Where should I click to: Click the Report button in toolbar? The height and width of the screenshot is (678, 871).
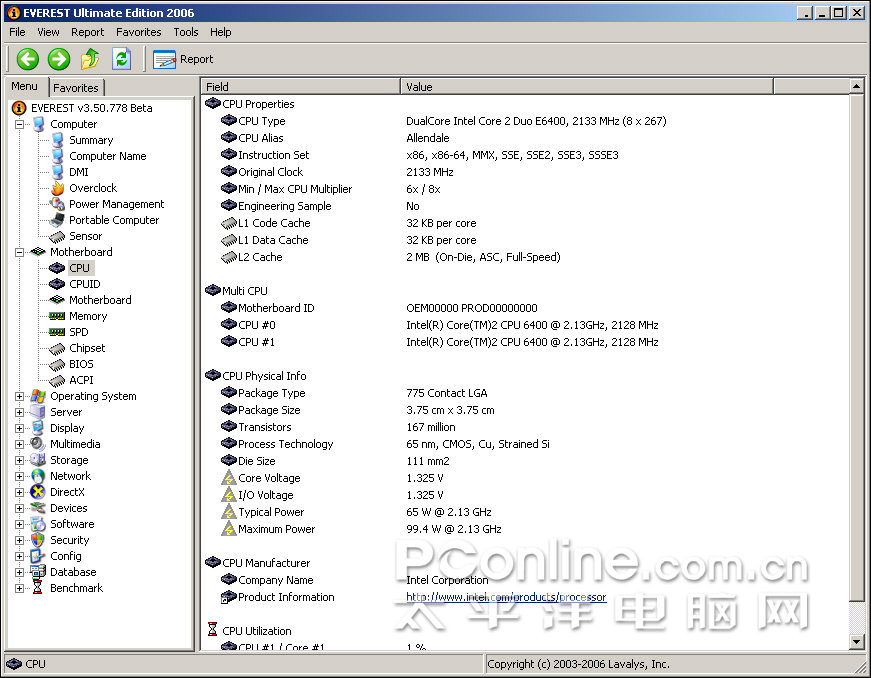(183, 59)
